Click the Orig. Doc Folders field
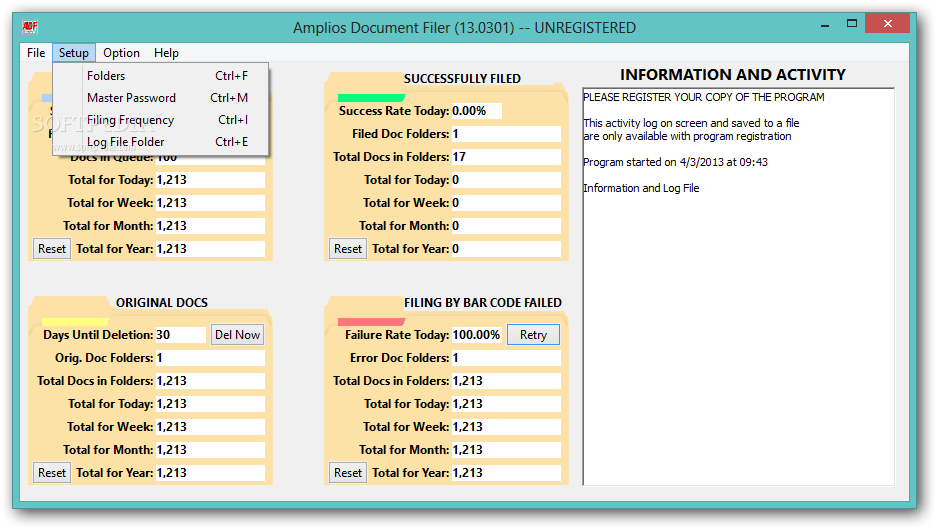This screenshot has height=529, width=937. [210, 358]
